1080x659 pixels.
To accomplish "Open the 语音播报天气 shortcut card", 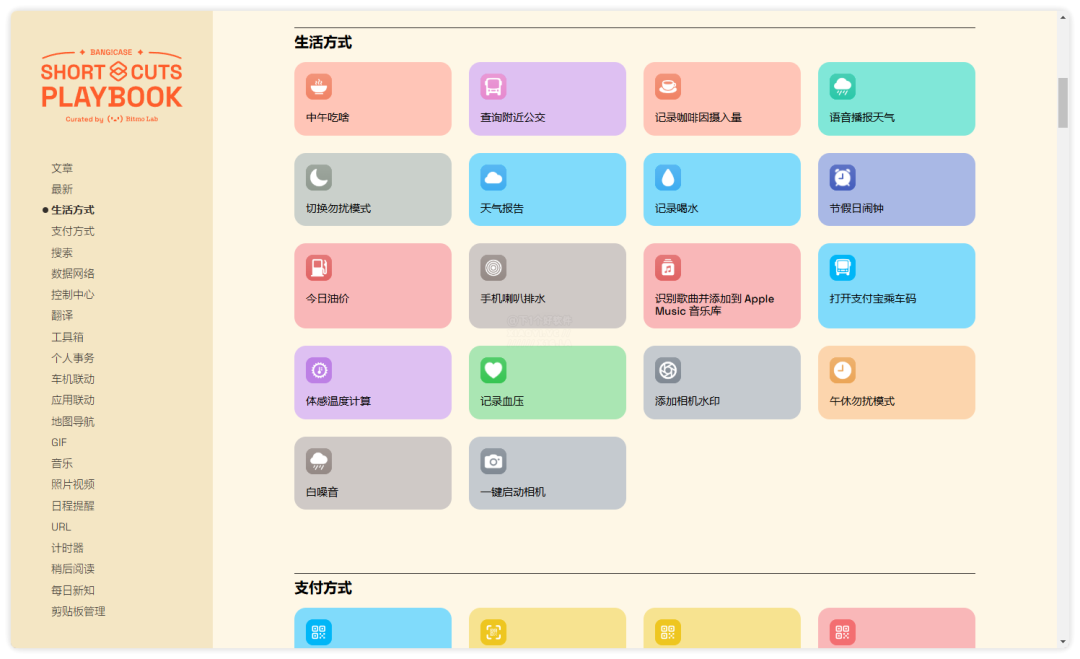I will point(896,99).
